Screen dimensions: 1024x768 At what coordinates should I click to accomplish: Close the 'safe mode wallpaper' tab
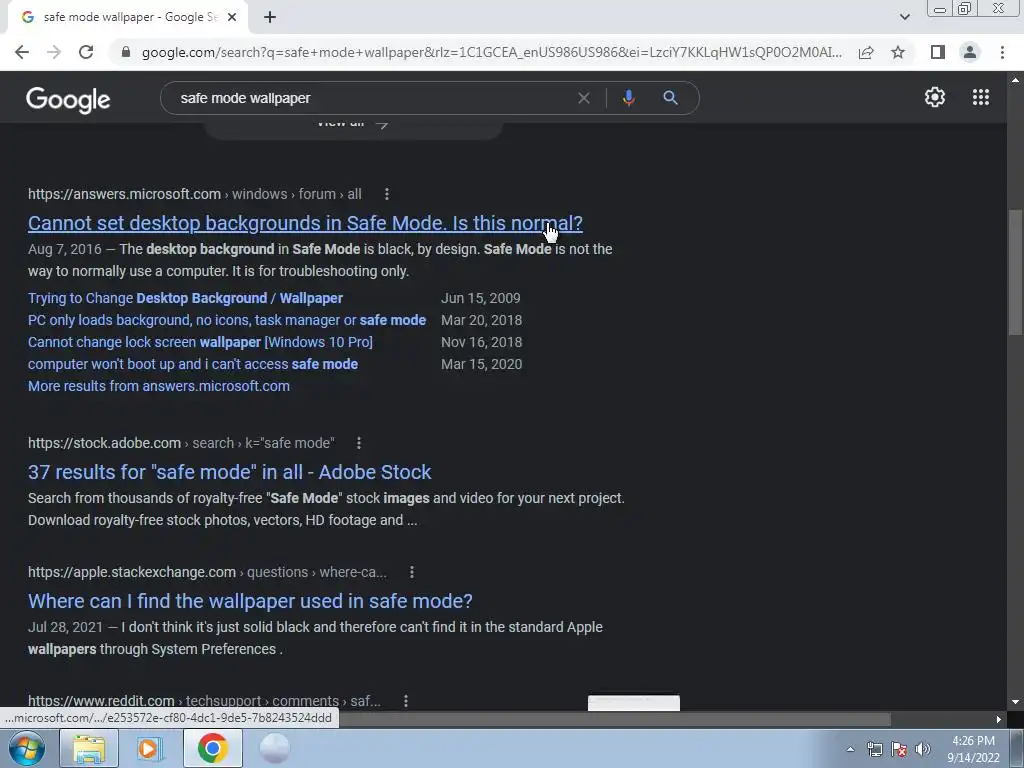pyautogui.click(x=232, y=17)
